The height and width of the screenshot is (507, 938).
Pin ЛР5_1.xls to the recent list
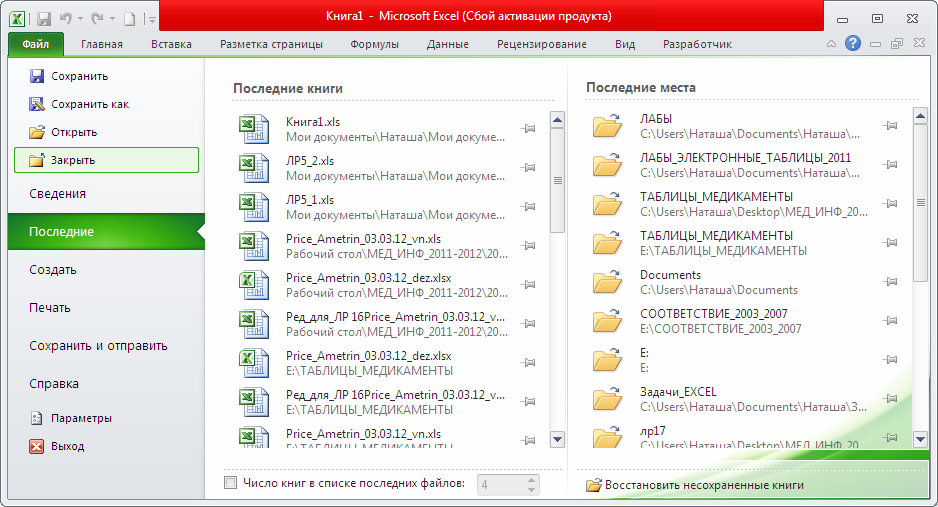click(x=528, y=206)
